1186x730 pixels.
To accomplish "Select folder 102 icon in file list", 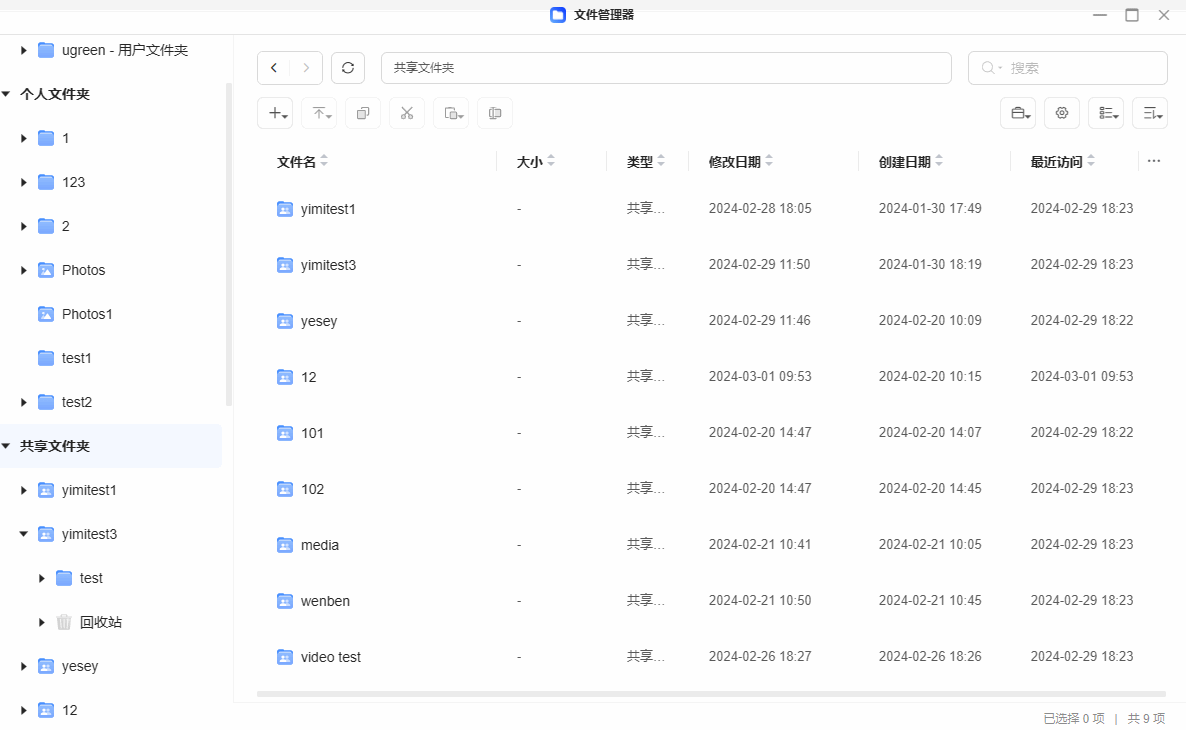I will coord(284,489).
